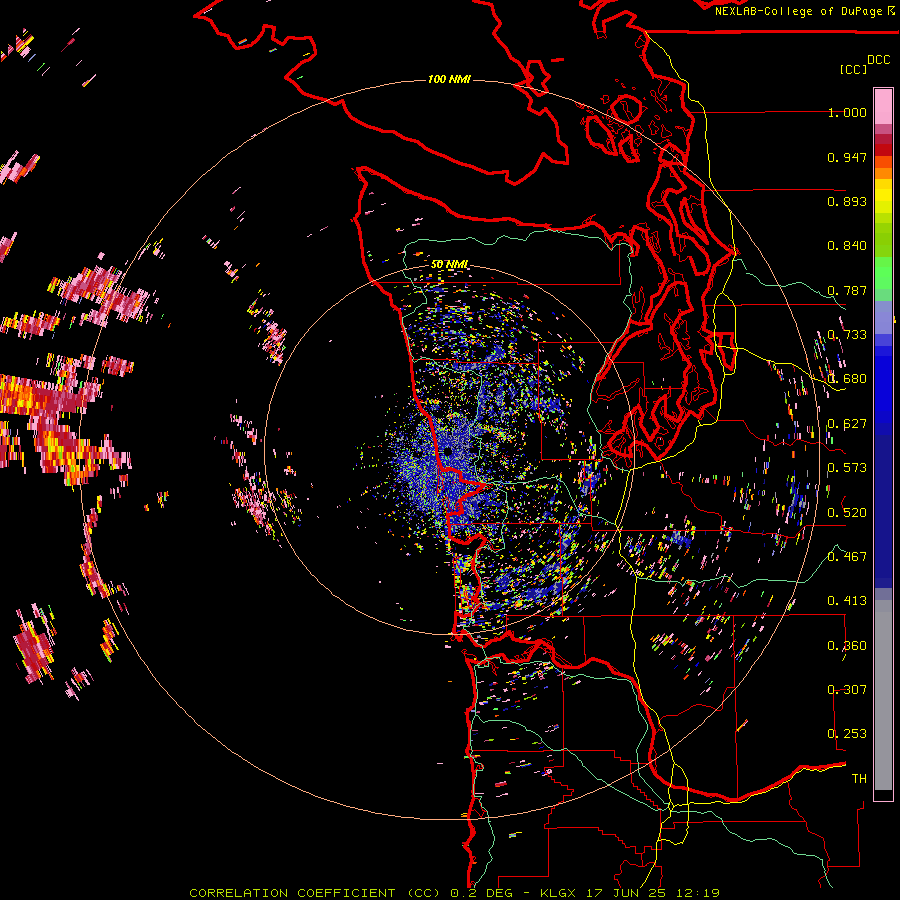Select the 100 NMI range ring label
The width and height of the screenshot is (900, 900).
pos(449,79)
